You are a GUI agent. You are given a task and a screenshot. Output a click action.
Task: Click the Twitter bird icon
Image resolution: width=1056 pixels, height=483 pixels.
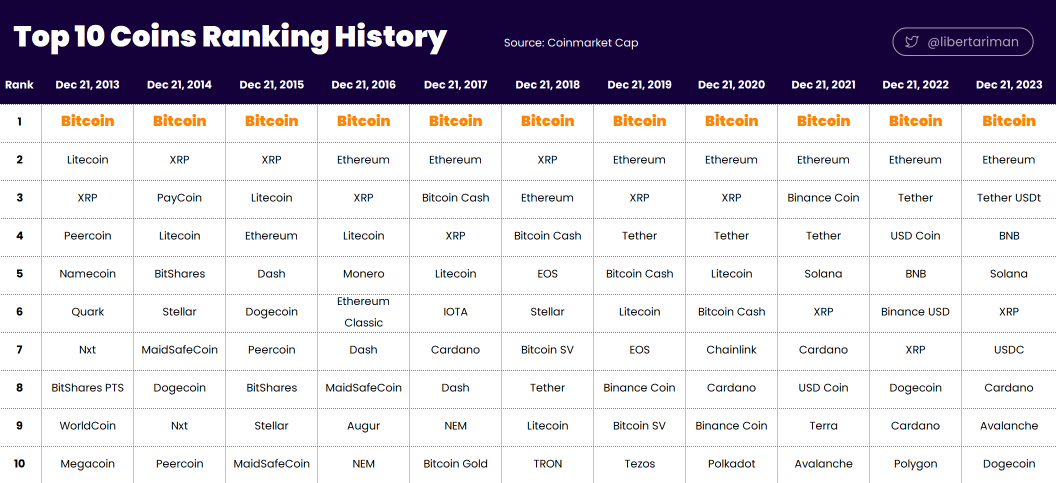(x=911, y=42)
